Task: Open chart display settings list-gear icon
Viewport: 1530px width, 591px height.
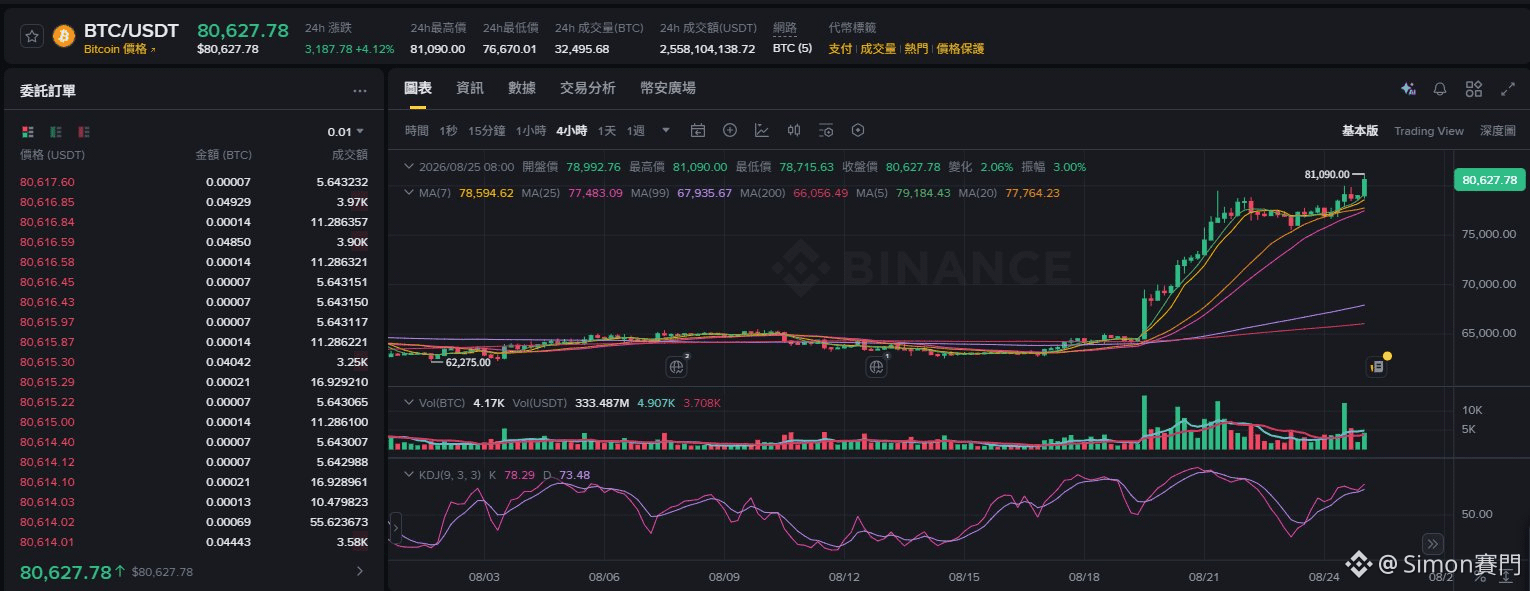Action: coord(826,130)
